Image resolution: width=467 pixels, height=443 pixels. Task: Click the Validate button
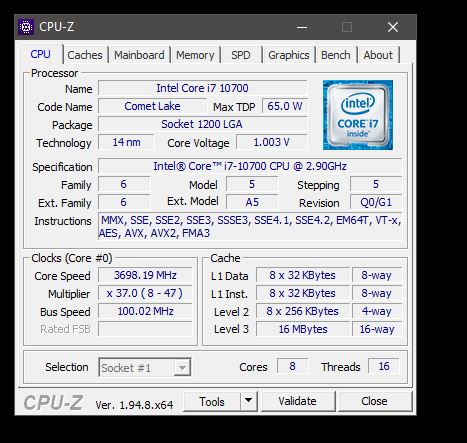[x=298, y=401]
